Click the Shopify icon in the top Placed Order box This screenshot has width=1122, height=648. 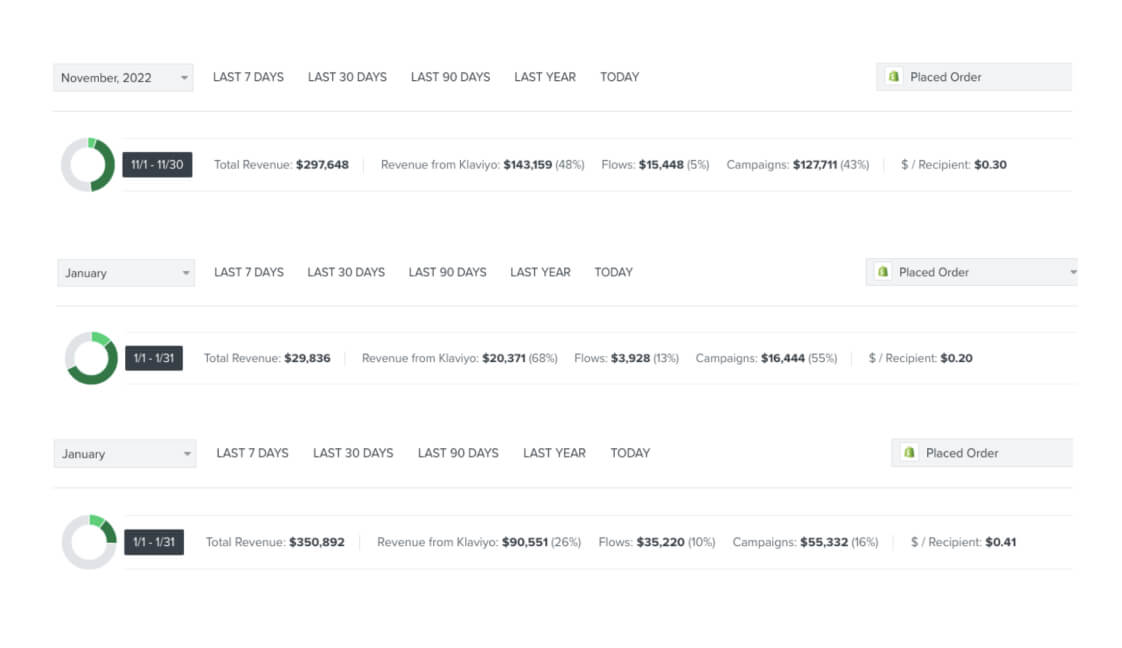click(x=893, y=76)
